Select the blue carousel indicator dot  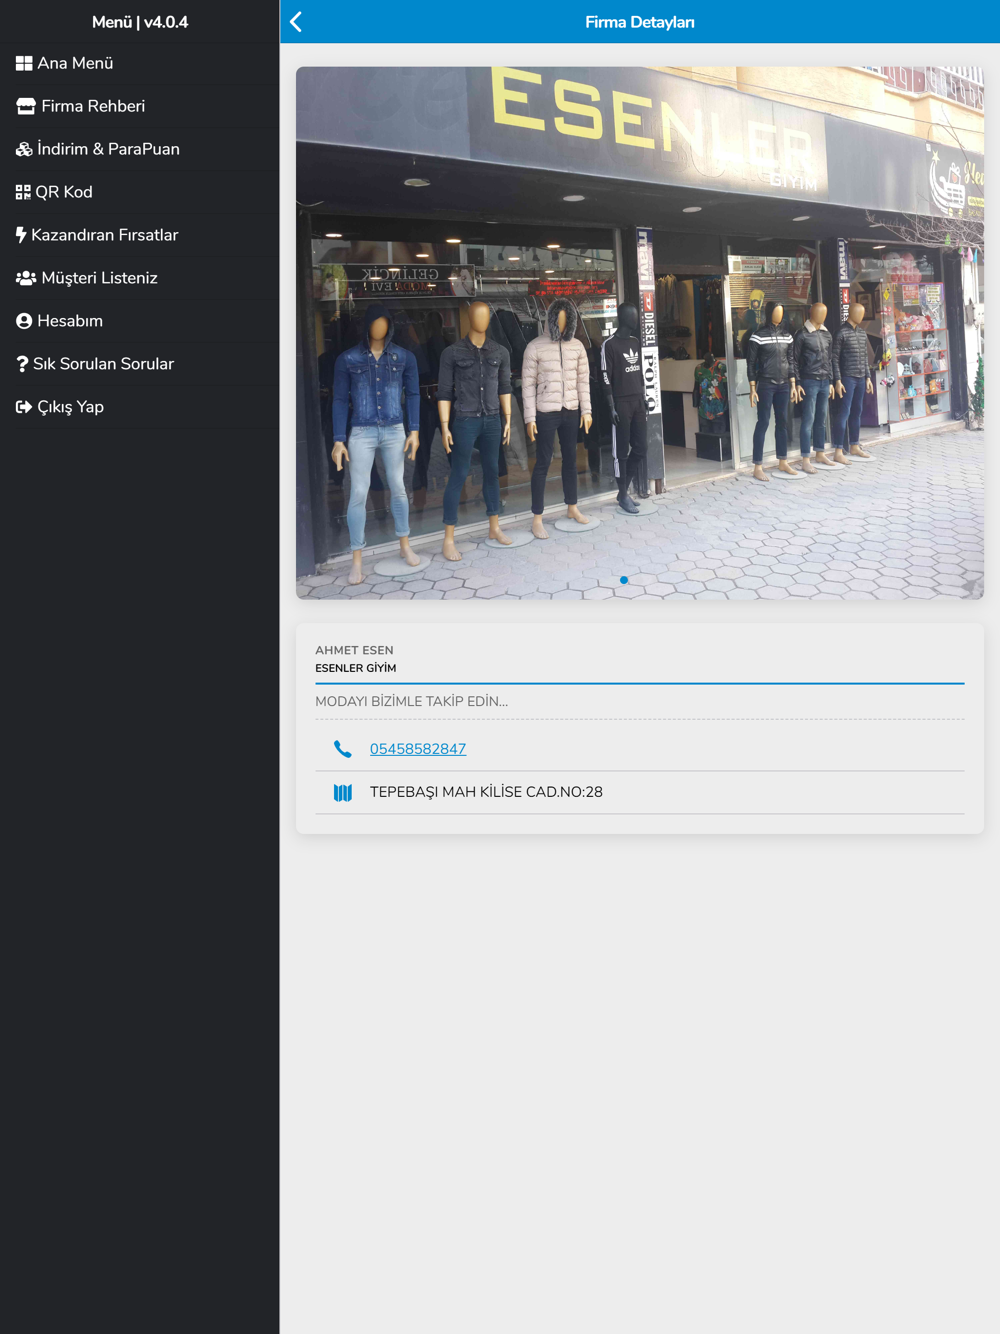624,580
